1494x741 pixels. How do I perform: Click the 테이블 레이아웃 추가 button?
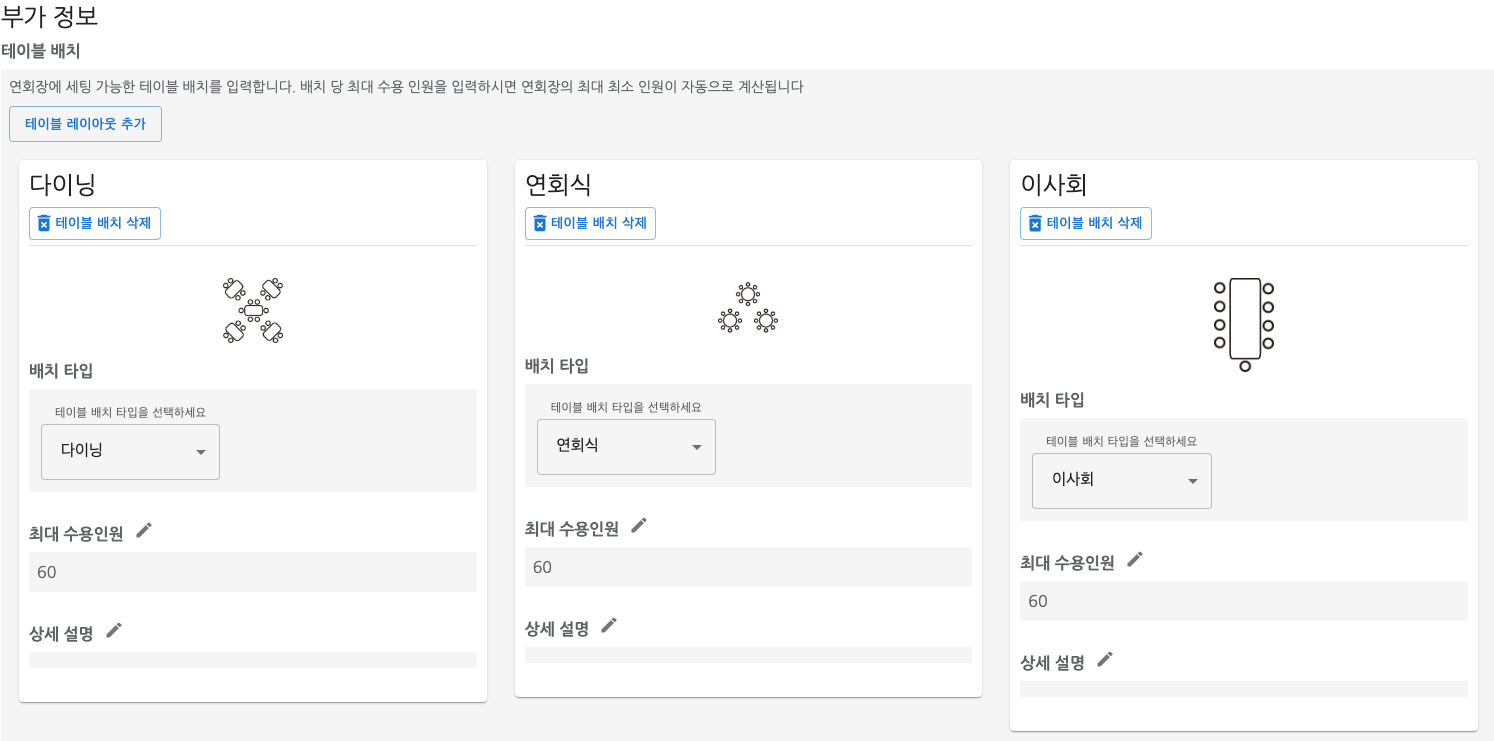click(85, 124)
